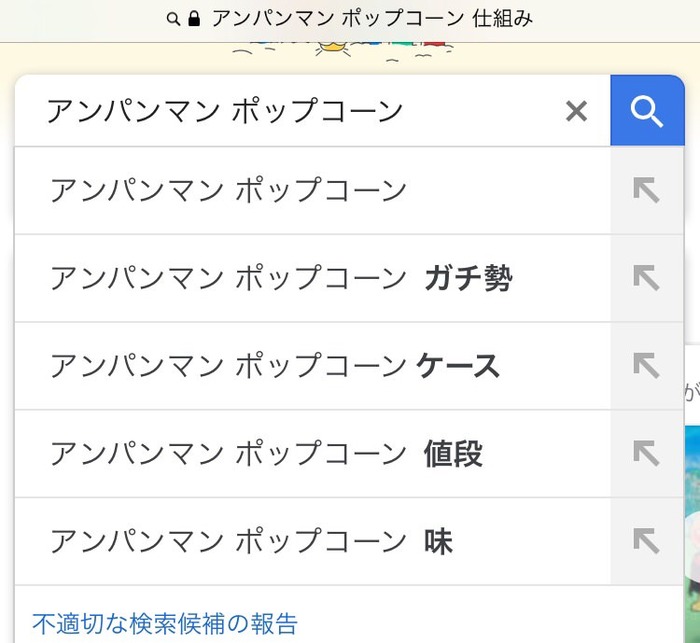Select the first アンパンマン ポップコーン suggestion
700x643 pixels.
click(x=312, y=190)
